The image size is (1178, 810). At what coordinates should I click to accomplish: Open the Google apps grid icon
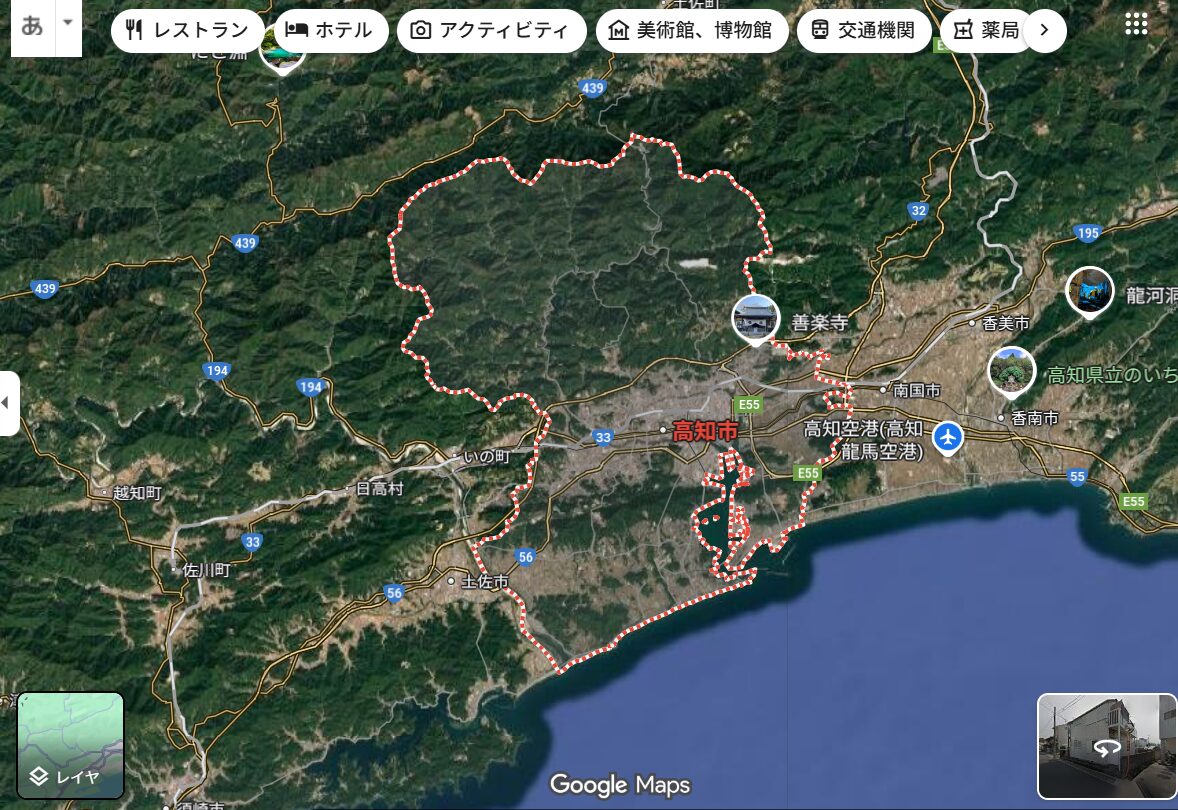pyautogui.click(x=1136, y=25)
